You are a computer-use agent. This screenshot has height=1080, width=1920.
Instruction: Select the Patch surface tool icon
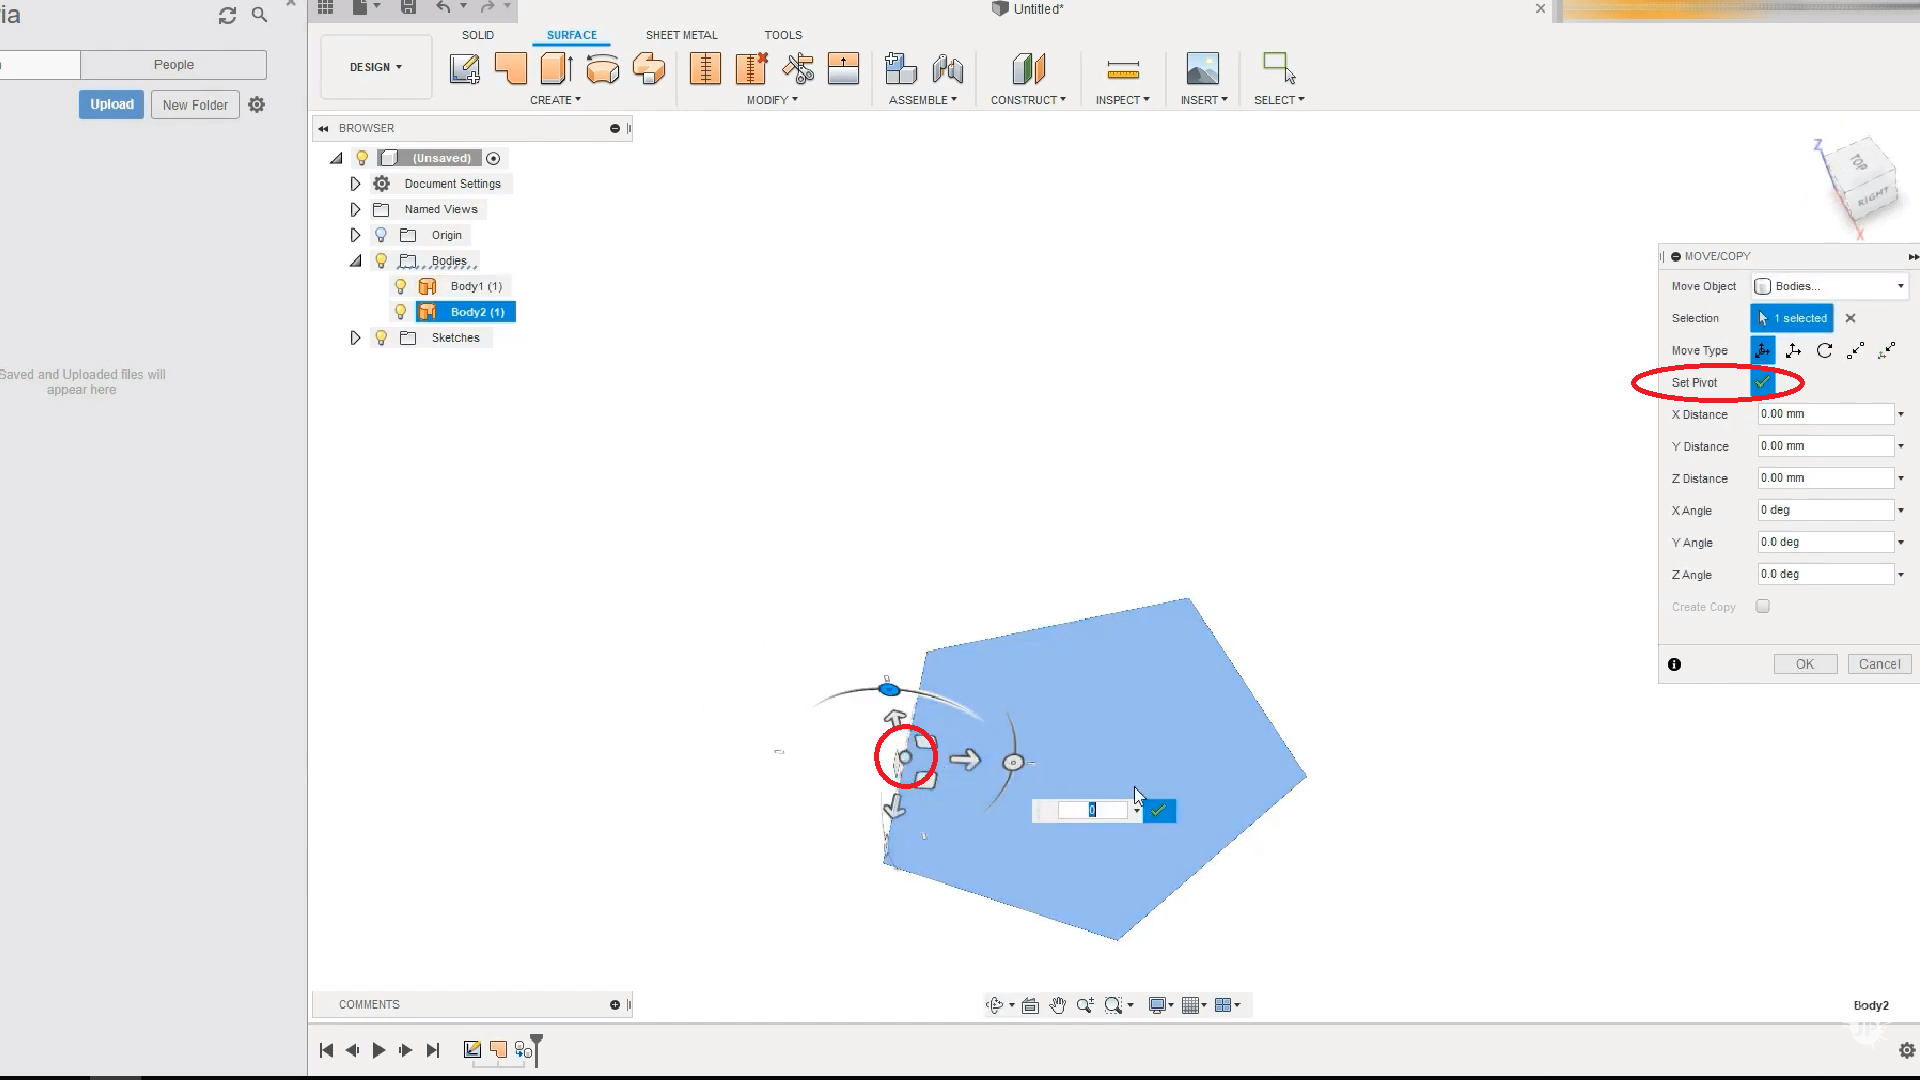click(510, 69)
